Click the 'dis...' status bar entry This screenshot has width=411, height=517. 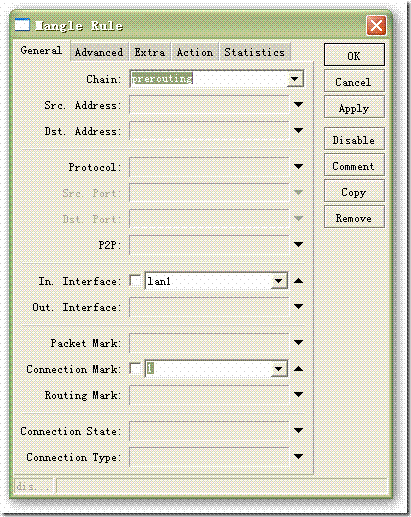click(33, 486)
